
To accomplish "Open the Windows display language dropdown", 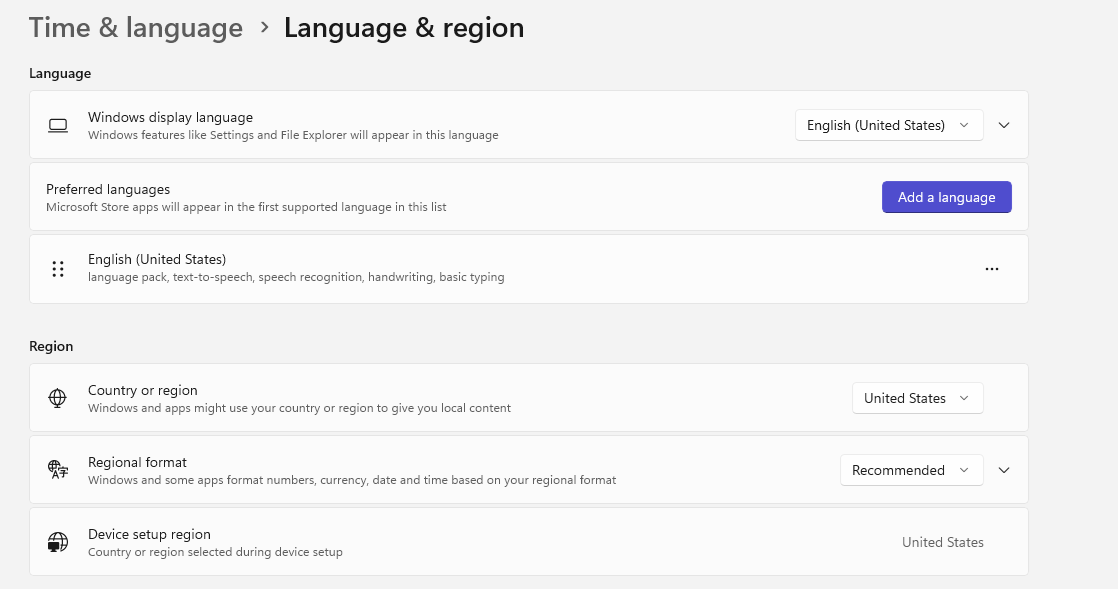I will pyautogui.click(x=888, y=125).
